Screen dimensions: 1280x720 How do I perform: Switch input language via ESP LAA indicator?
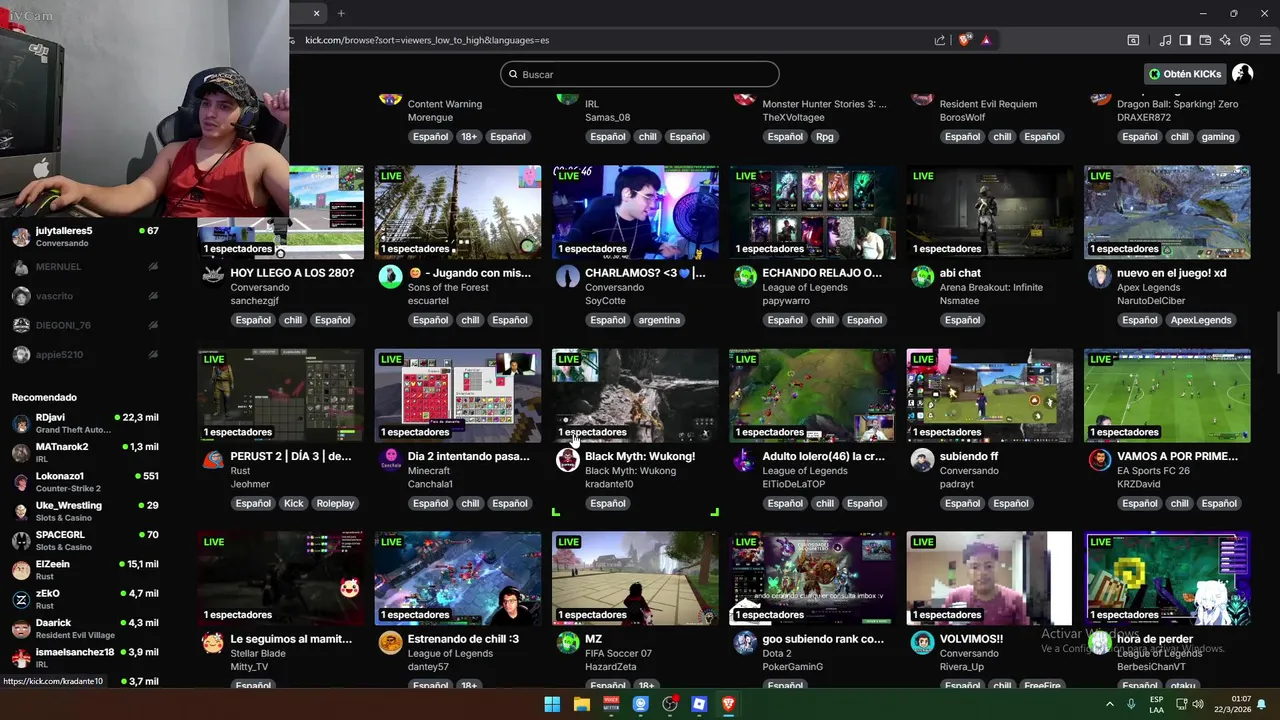pyautogui.click(x=1156, y=704)
